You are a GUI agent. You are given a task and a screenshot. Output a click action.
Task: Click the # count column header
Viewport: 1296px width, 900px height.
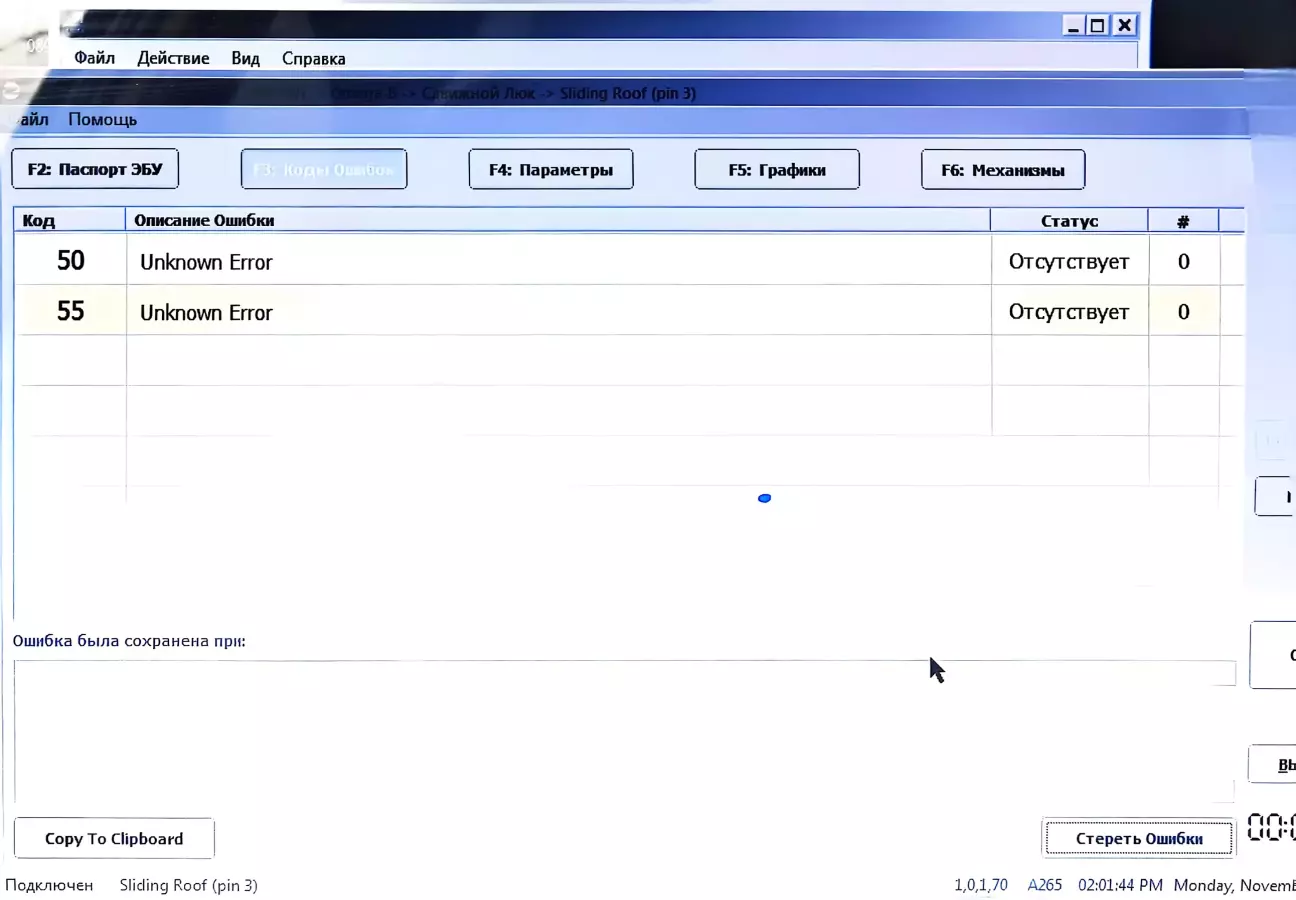1183,221
